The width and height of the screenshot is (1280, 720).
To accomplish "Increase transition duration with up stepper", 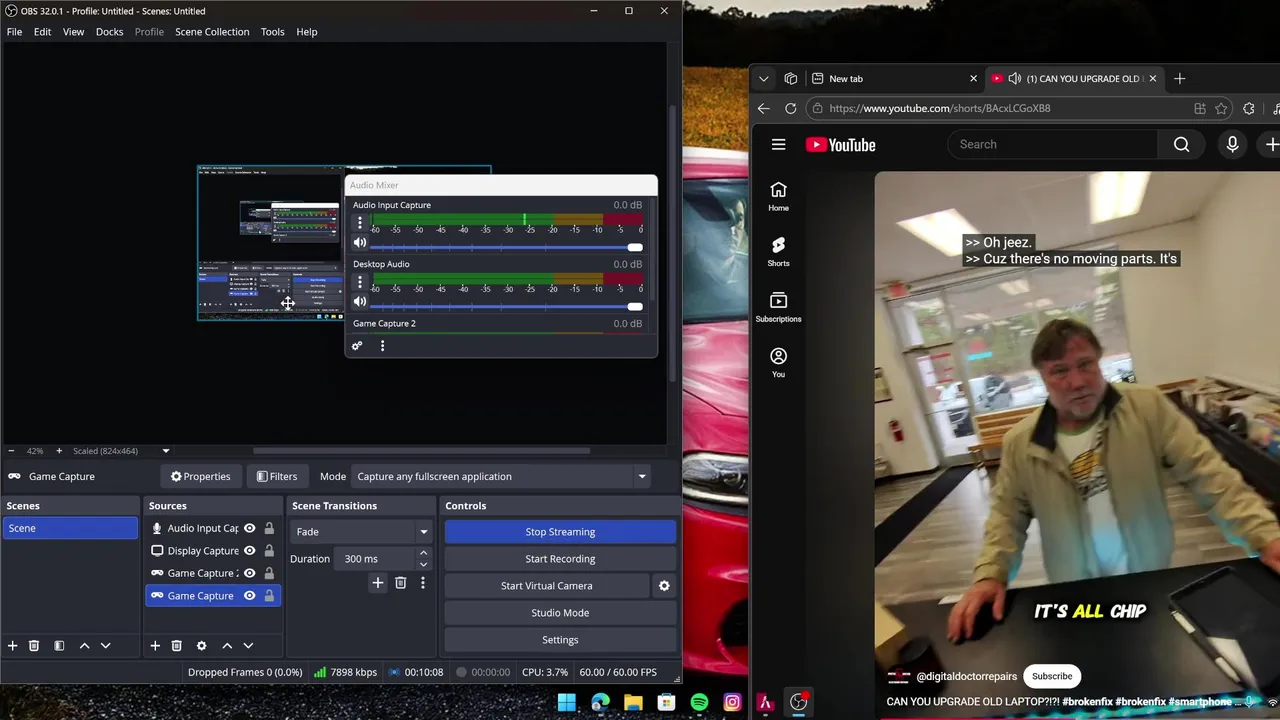I will tap(423, 553).
